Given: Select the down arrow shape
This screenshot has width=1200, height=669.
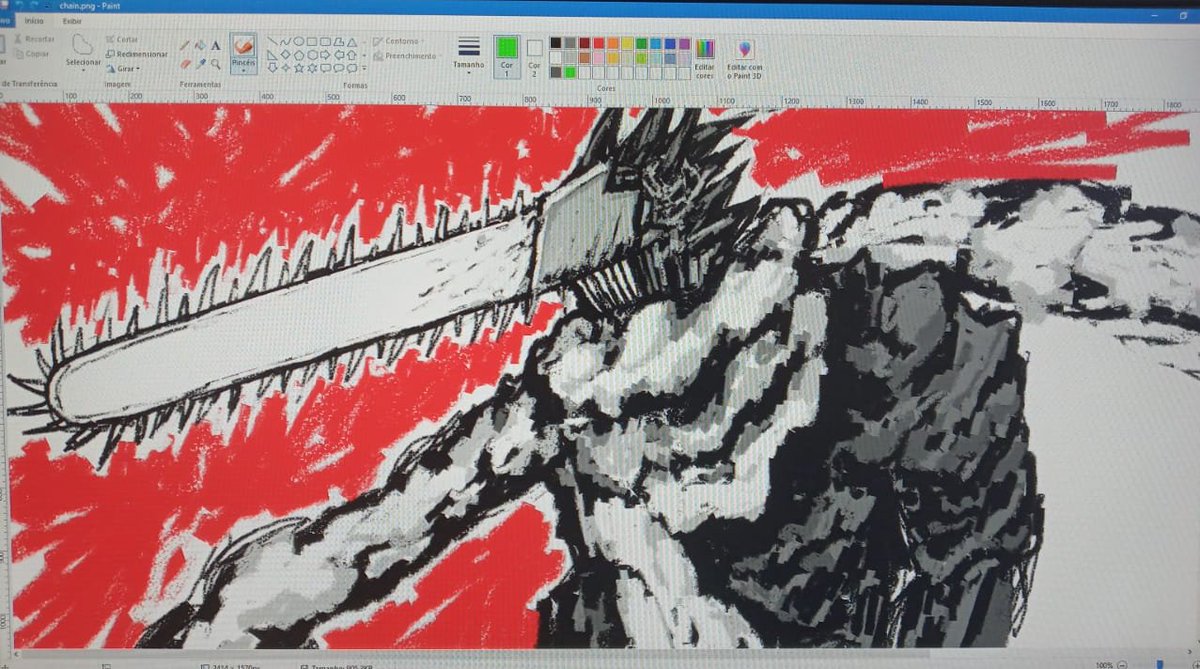Looking at the screenshot, I should pos(272,68).
